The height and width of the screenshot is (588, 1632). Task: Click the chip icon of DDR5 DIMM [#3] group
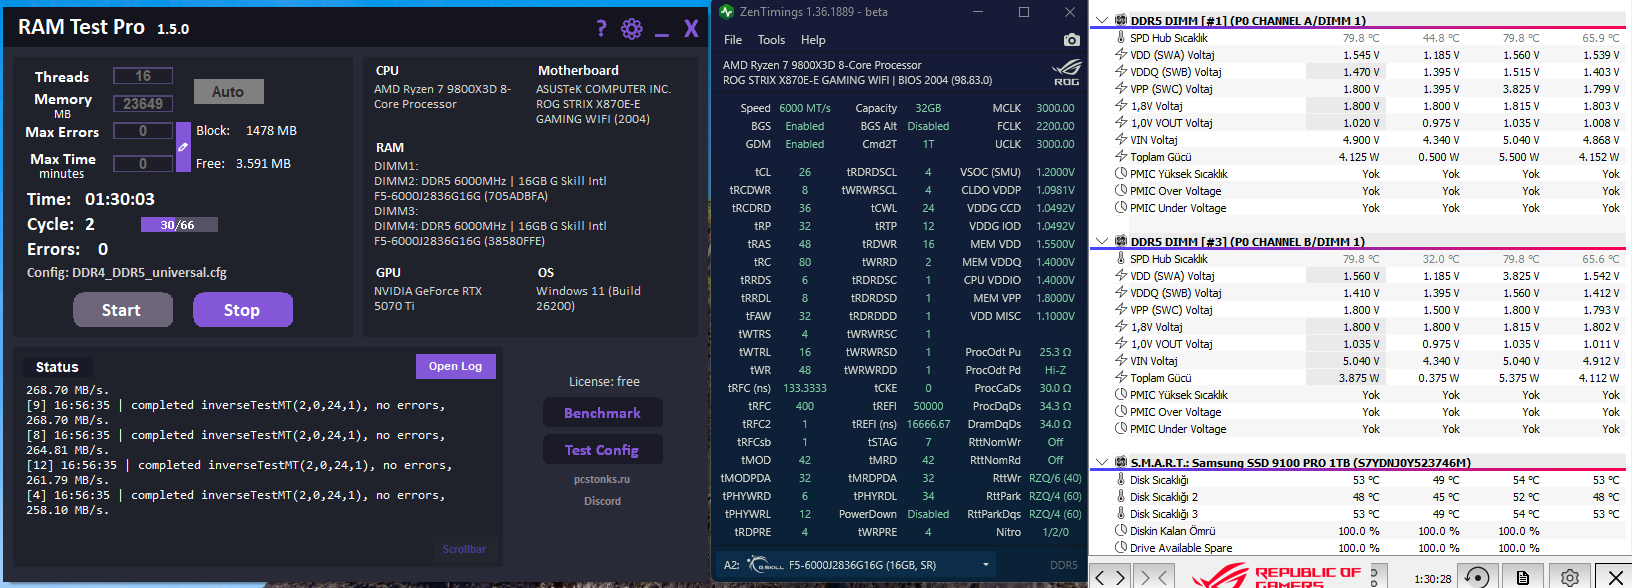[x=1121, y=241]
